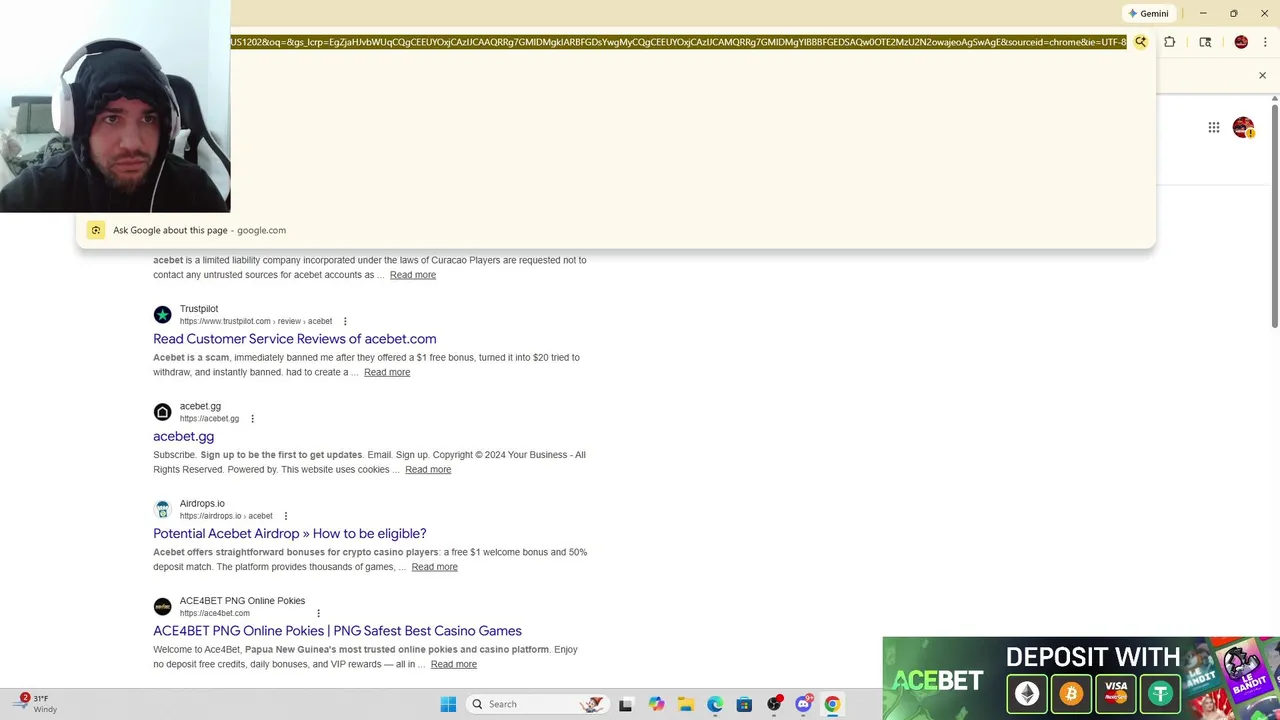Screen dimensions: 1280x720
Task: Open the Google apps grid icon
Action: point(1213,127)
